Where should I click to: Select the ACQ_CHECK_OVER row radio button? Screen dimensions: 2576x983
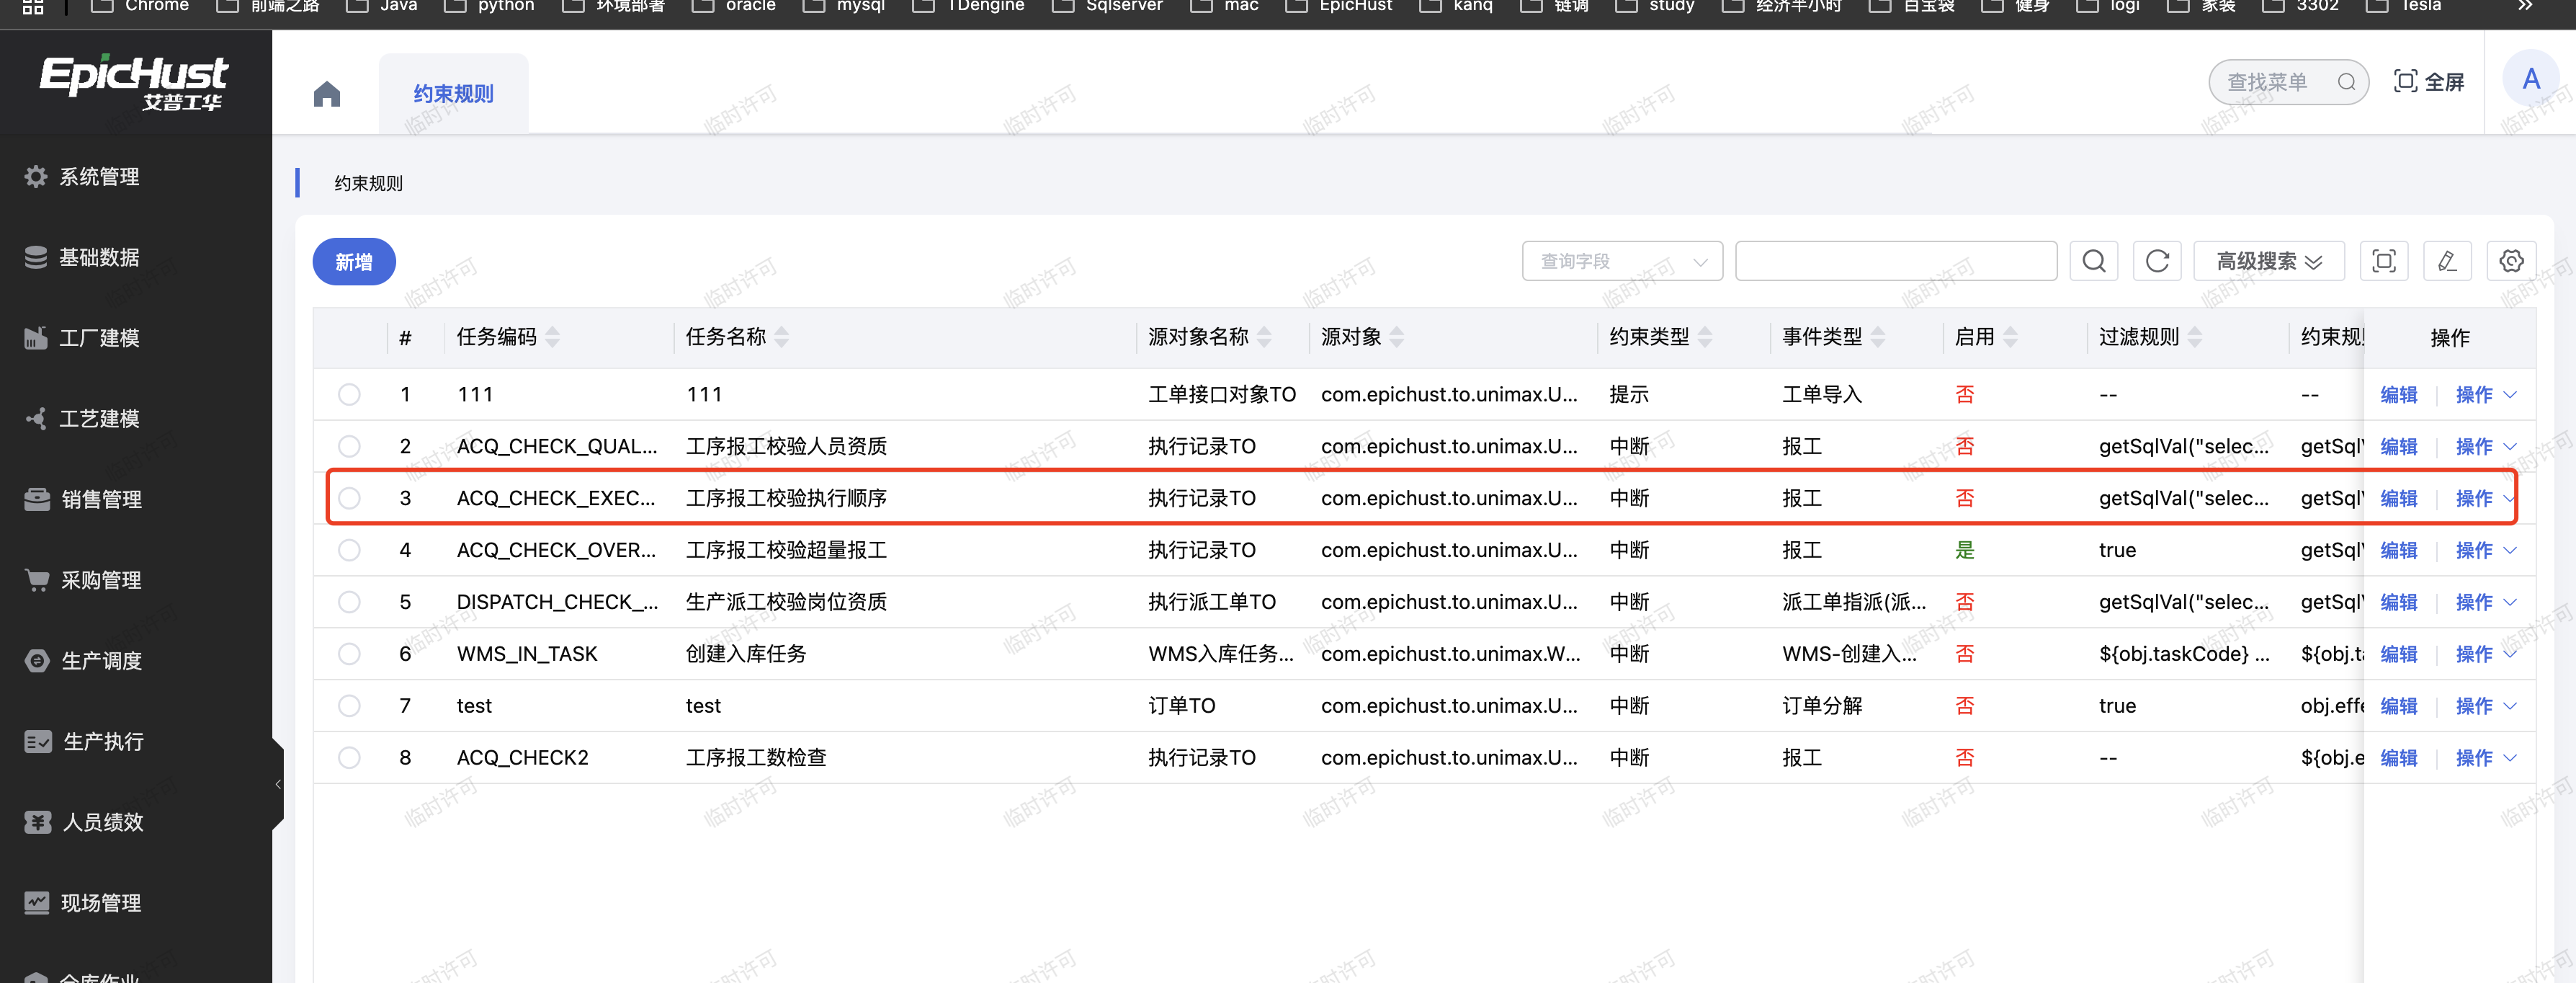[349, 550]
